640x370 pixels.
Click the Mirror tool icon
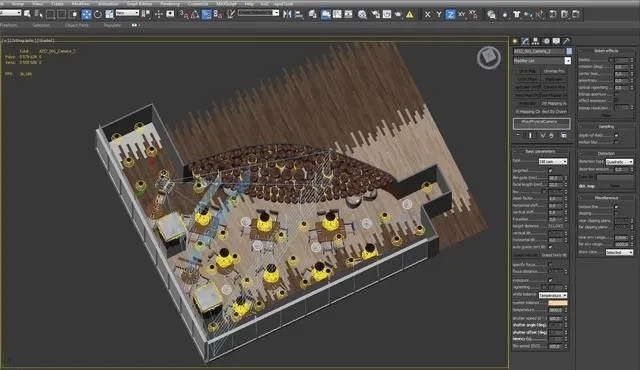[287, 14]
